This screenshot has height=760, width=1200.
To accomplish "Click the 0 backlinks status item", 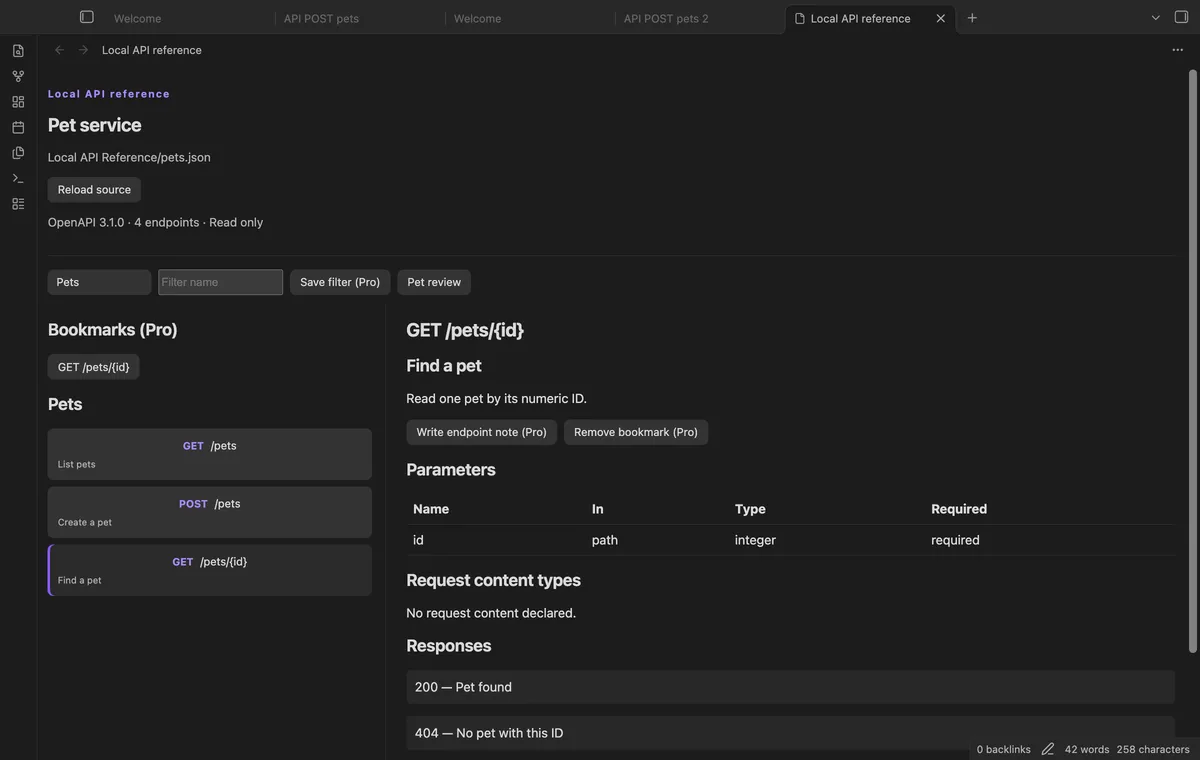I will (1003, 749).
